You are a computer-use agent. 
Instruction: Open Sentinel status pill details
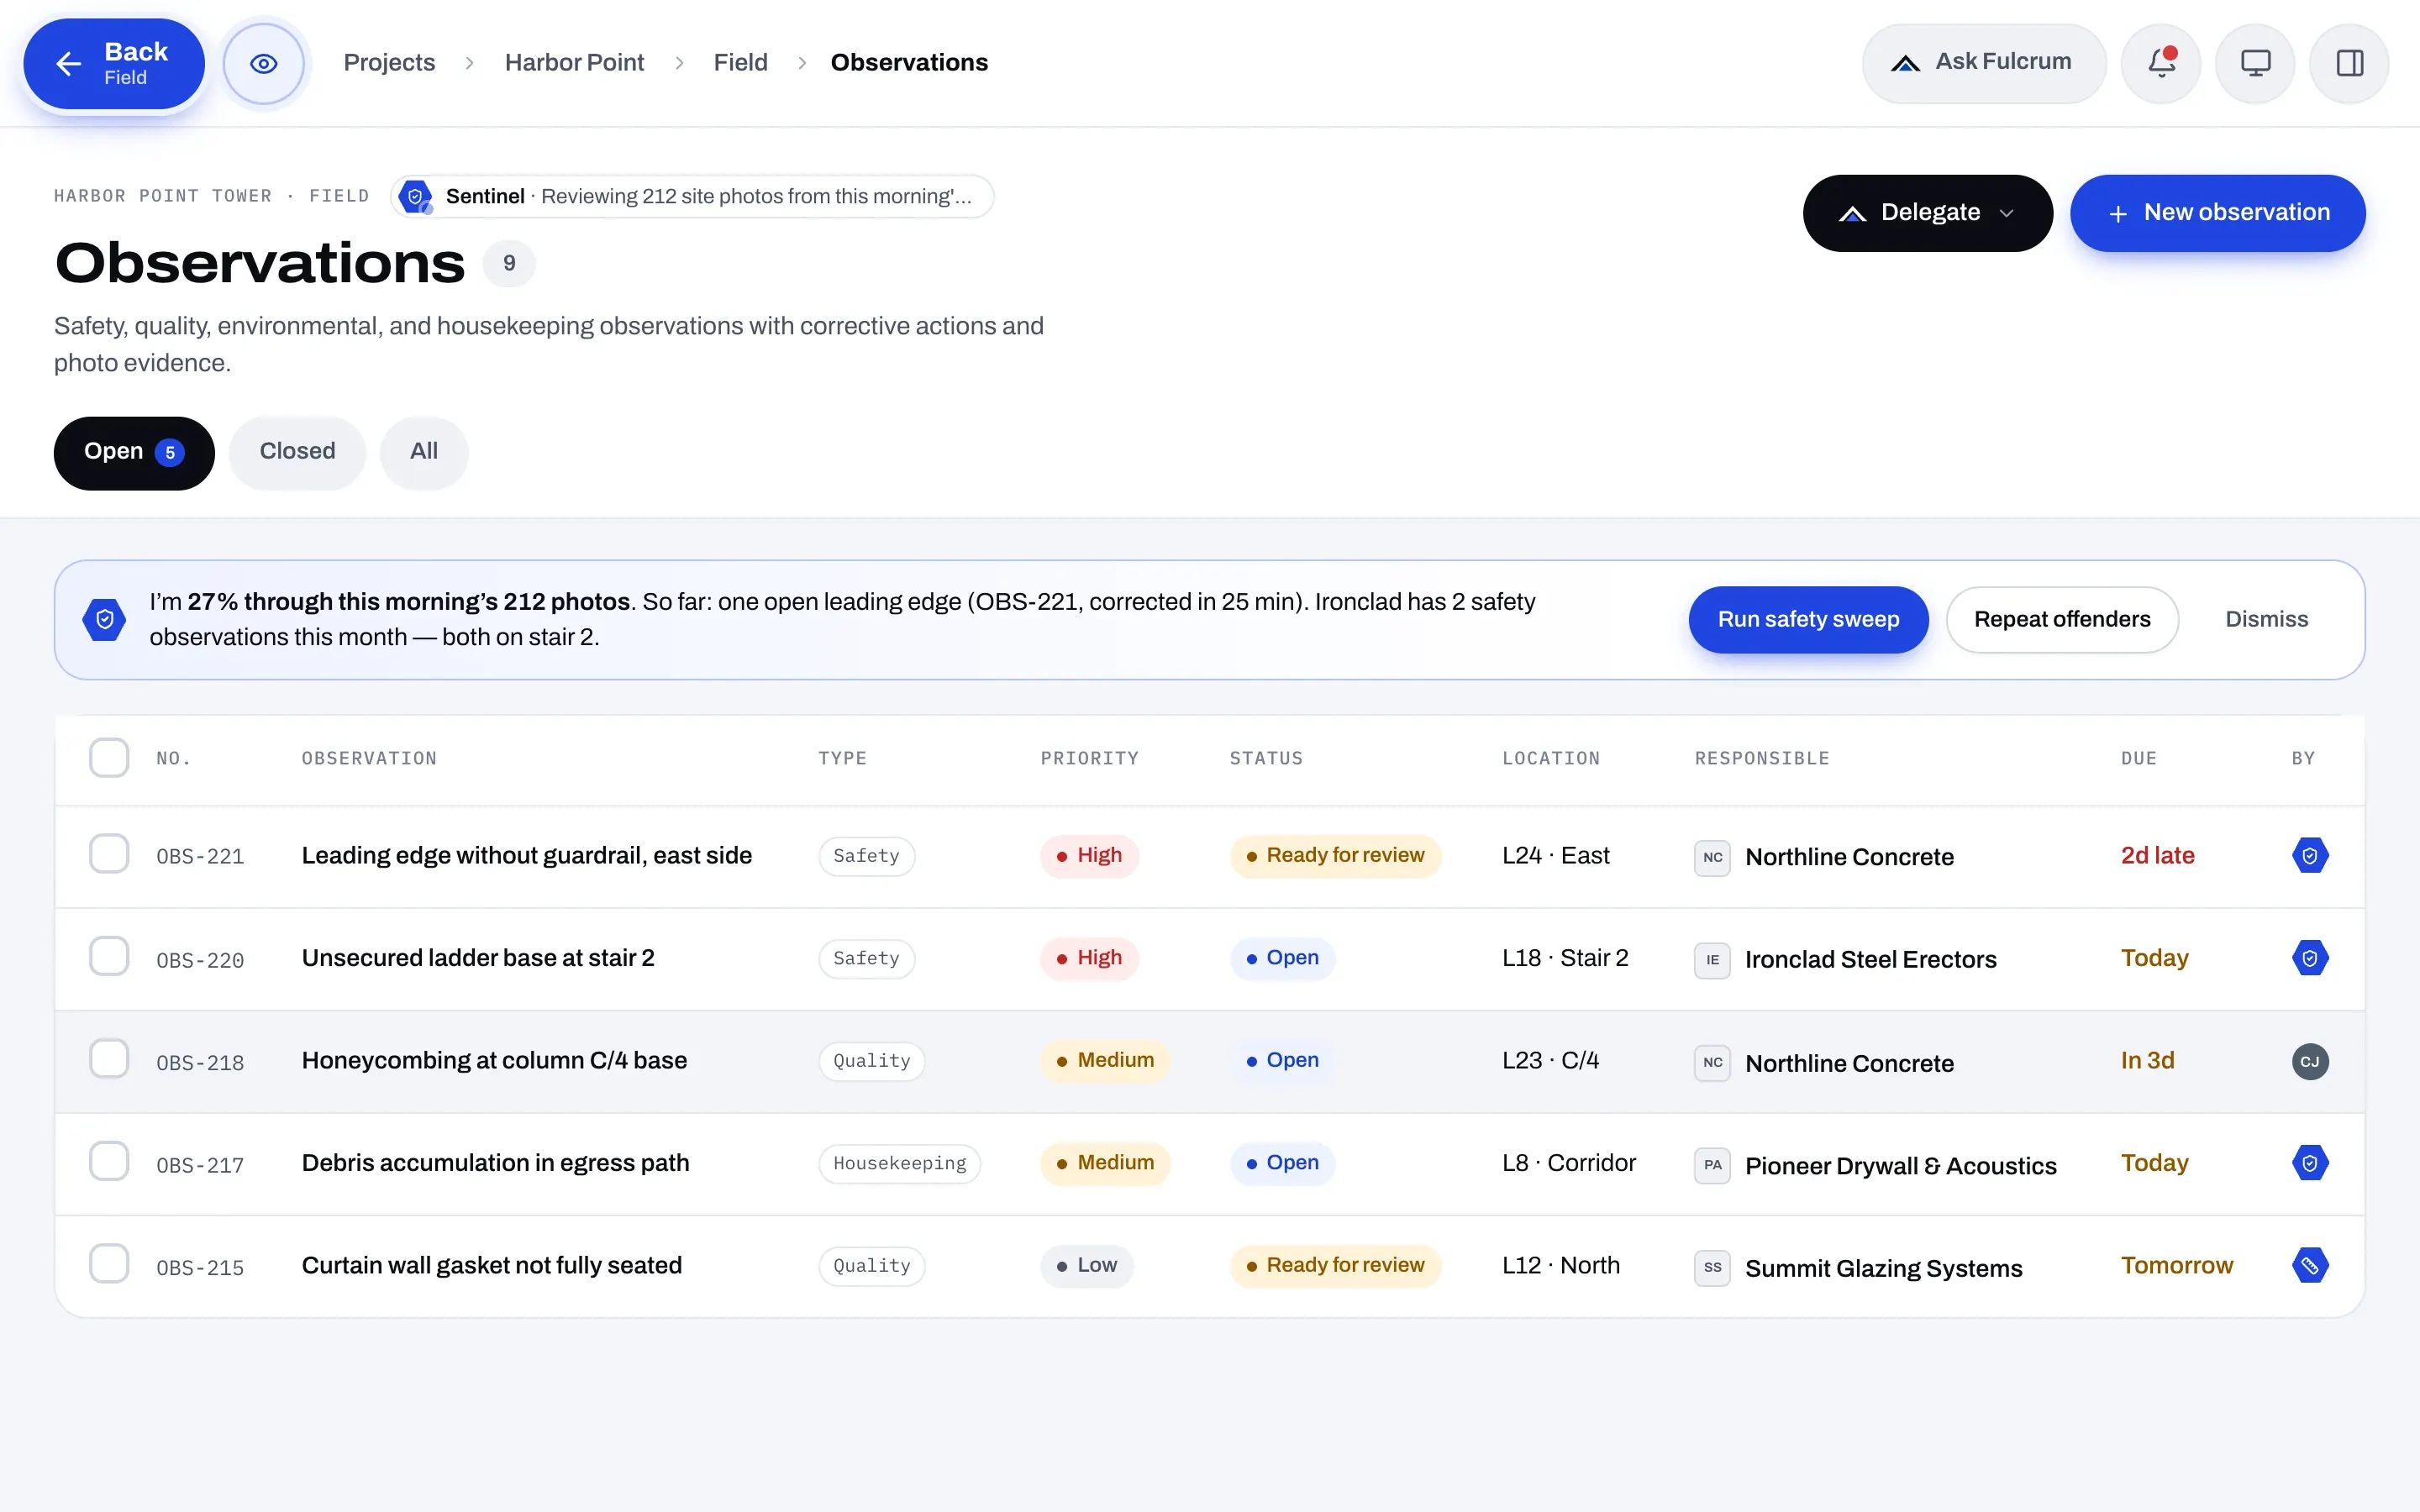click(692, 196)
